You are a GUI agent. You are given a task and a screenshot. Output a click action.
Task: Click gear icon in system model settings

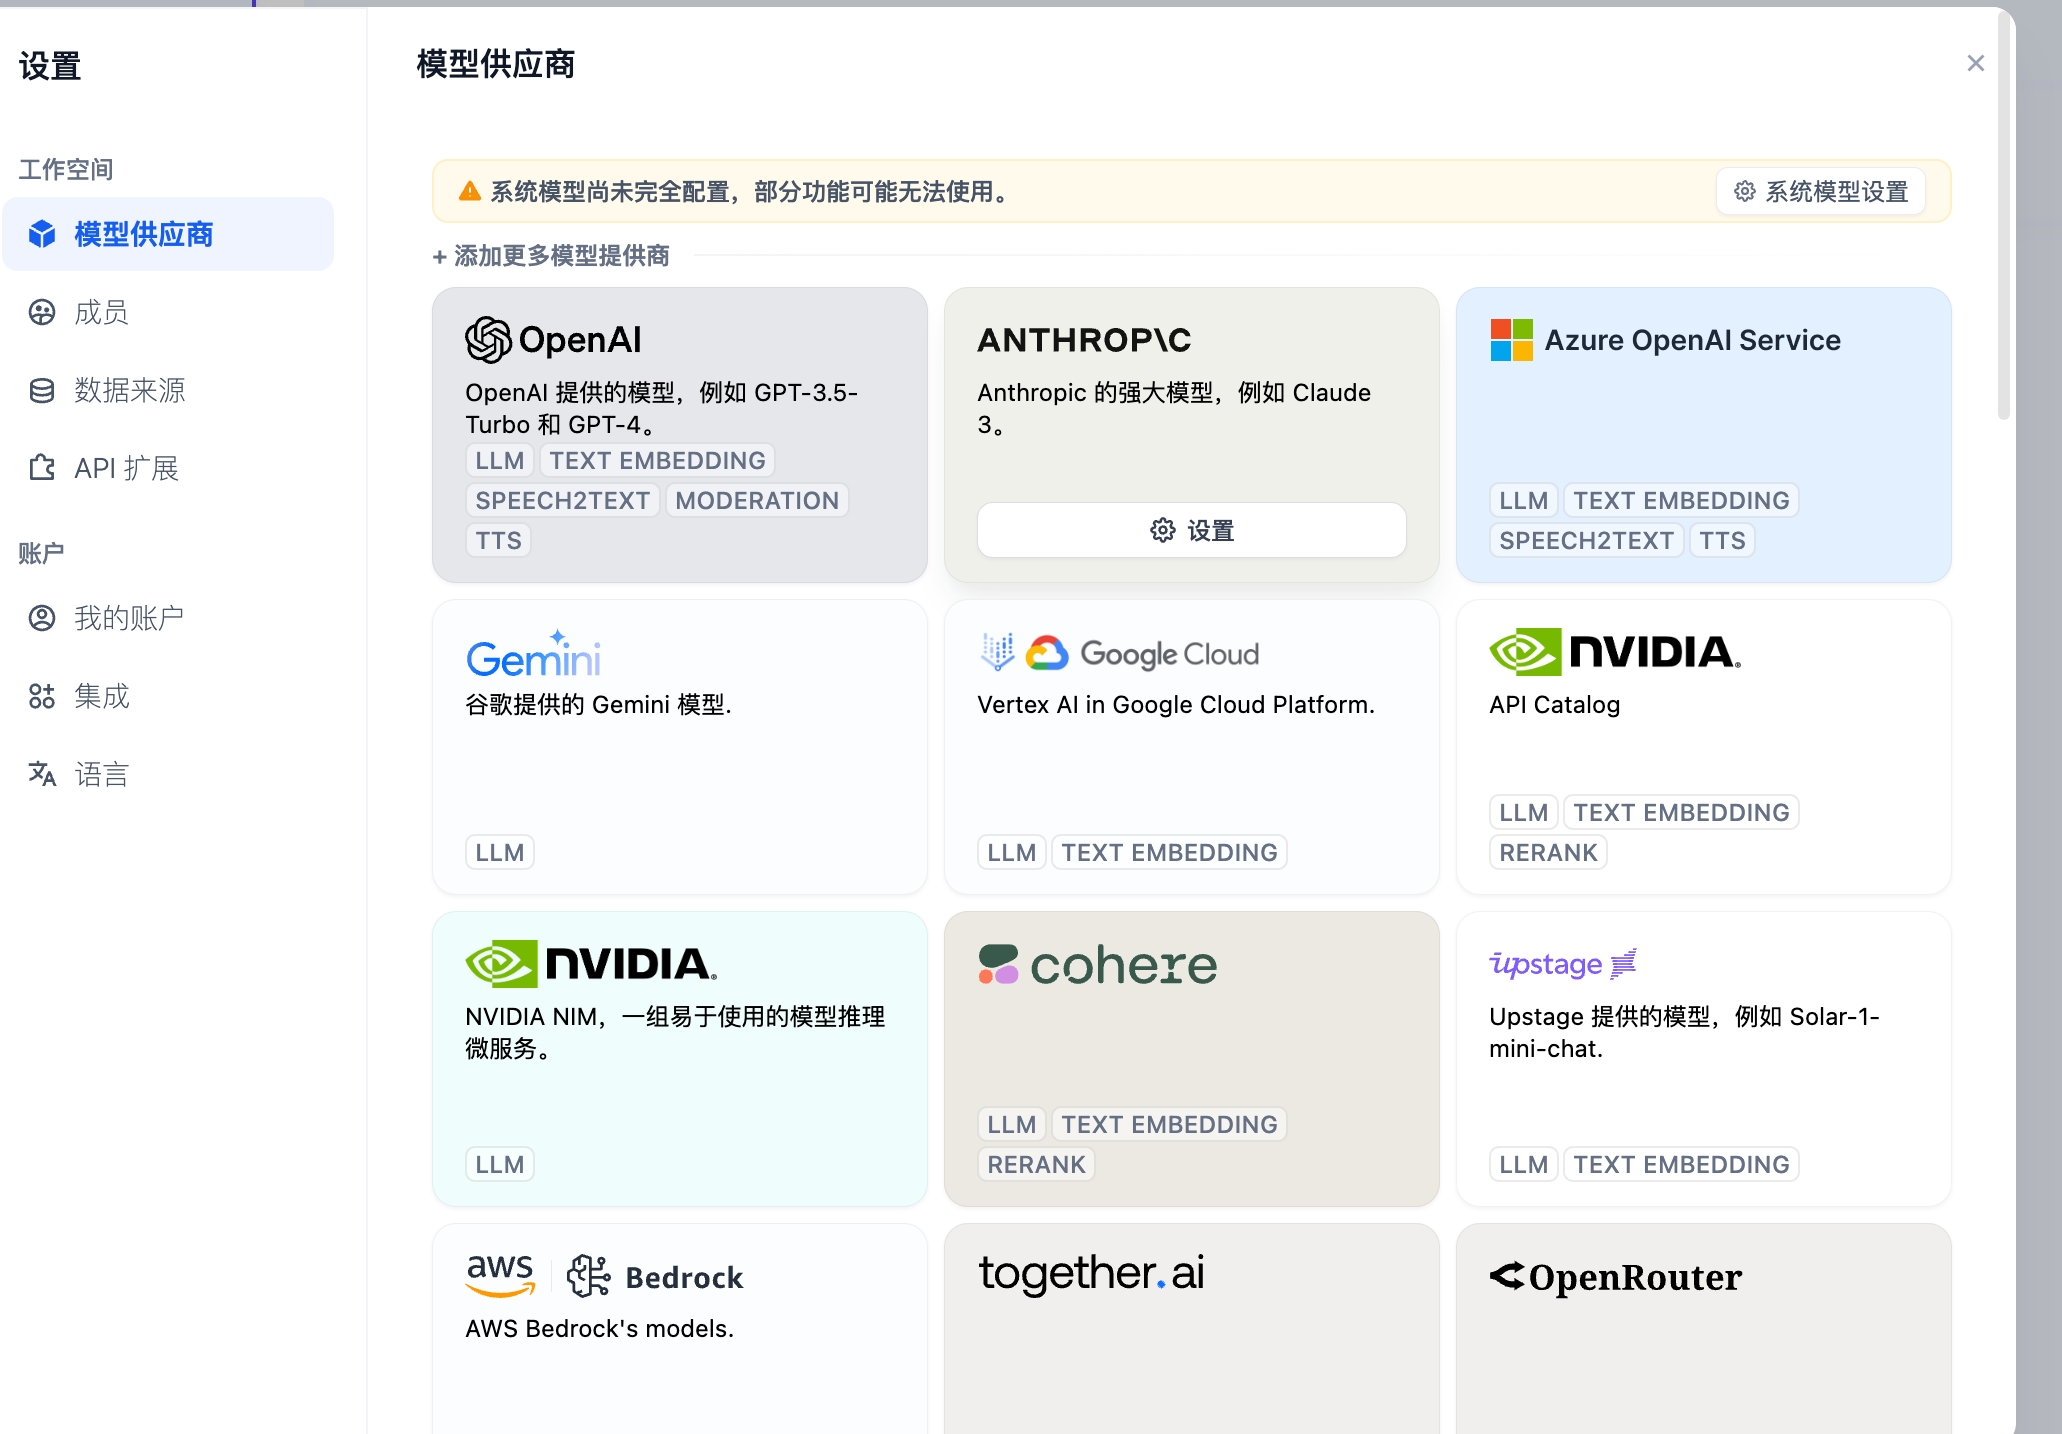[1745, 191]
